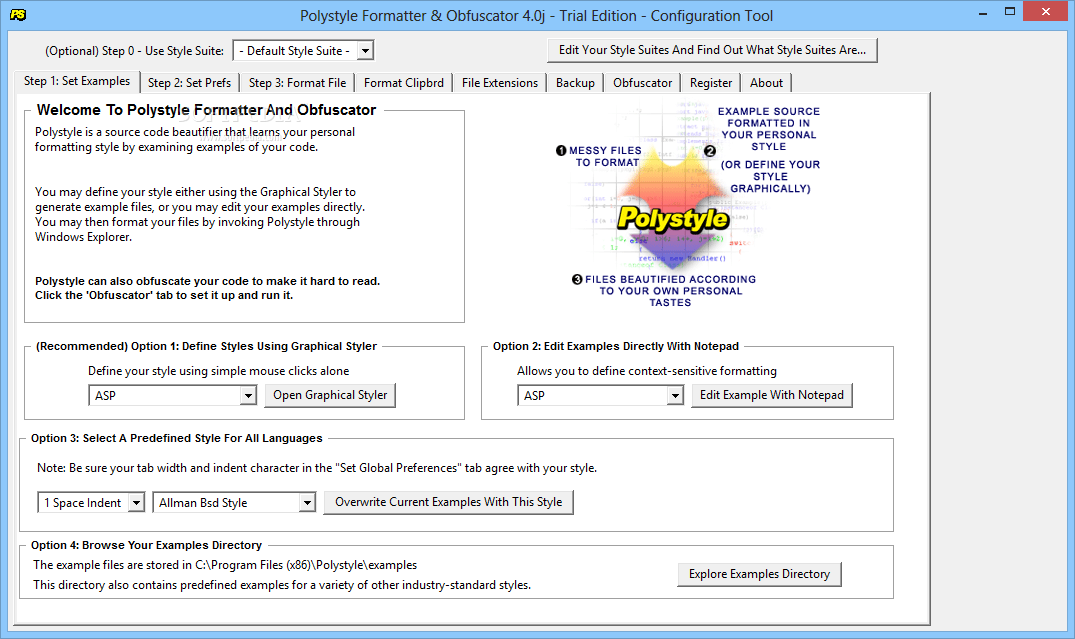1075x639 pixels.
Task: Click Overwrite Current Examples With This Style
Action: click(x=448, y=502)
